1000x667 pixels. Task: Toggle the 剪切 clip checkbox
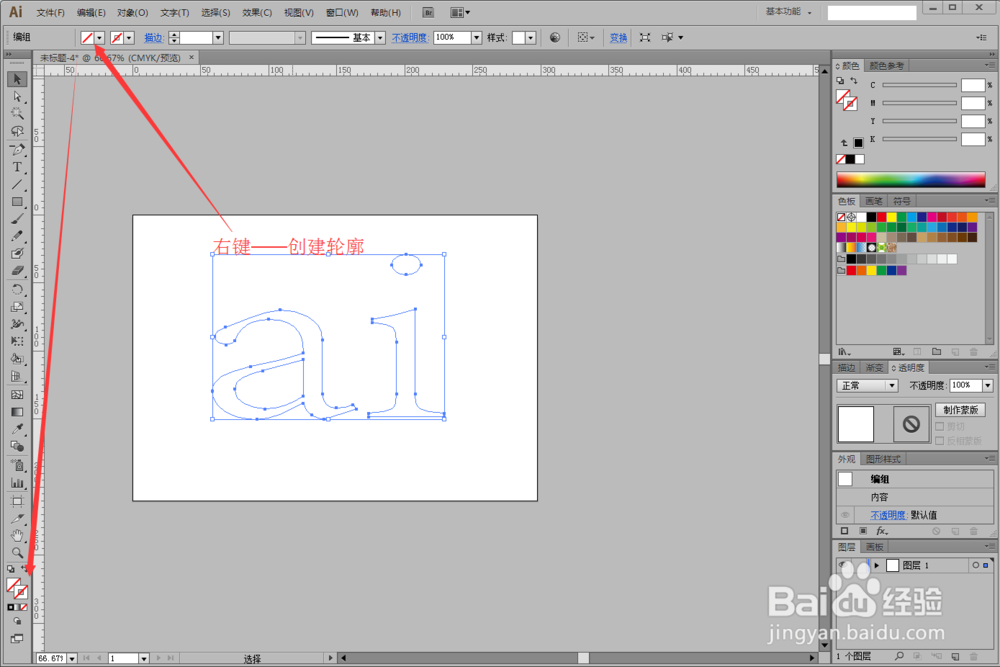coord(939,427)
